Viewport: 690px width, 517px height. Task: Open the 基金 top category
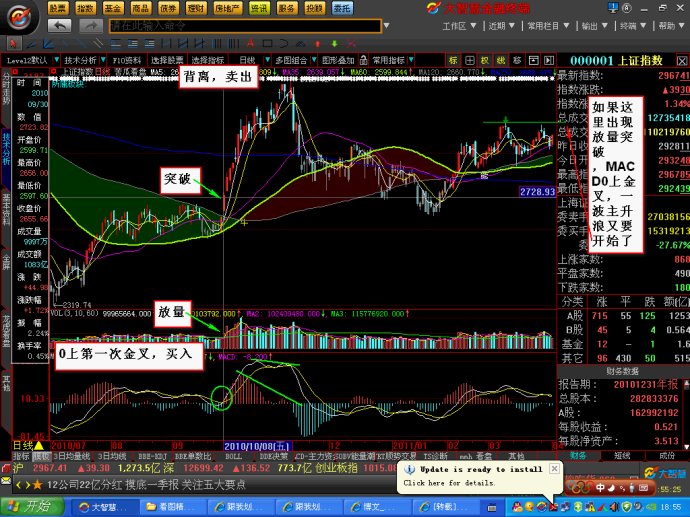tap(113, 8)
